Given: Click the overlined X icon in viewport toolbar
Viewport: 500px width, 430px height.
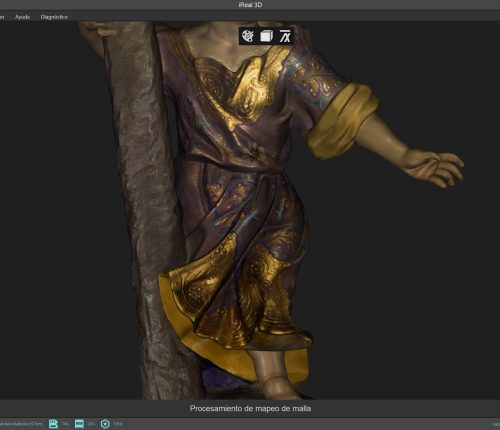Looking at the screenshot, I should point(285,36).
